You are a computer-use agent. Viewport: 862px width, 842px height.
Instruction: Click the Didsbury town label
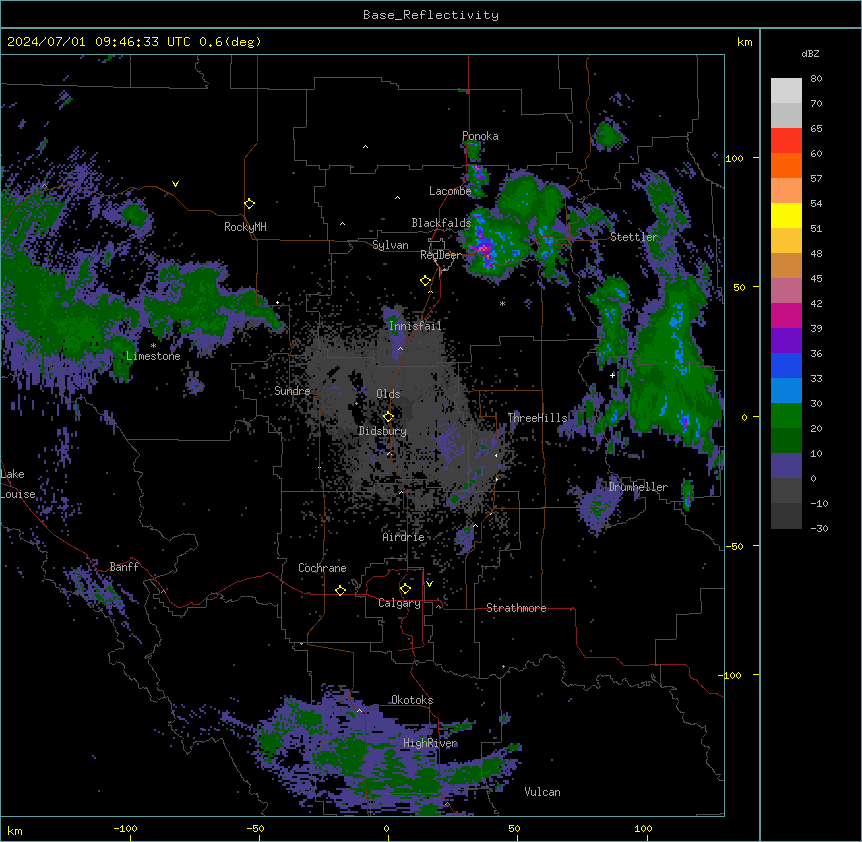click(x=383, y=431)
